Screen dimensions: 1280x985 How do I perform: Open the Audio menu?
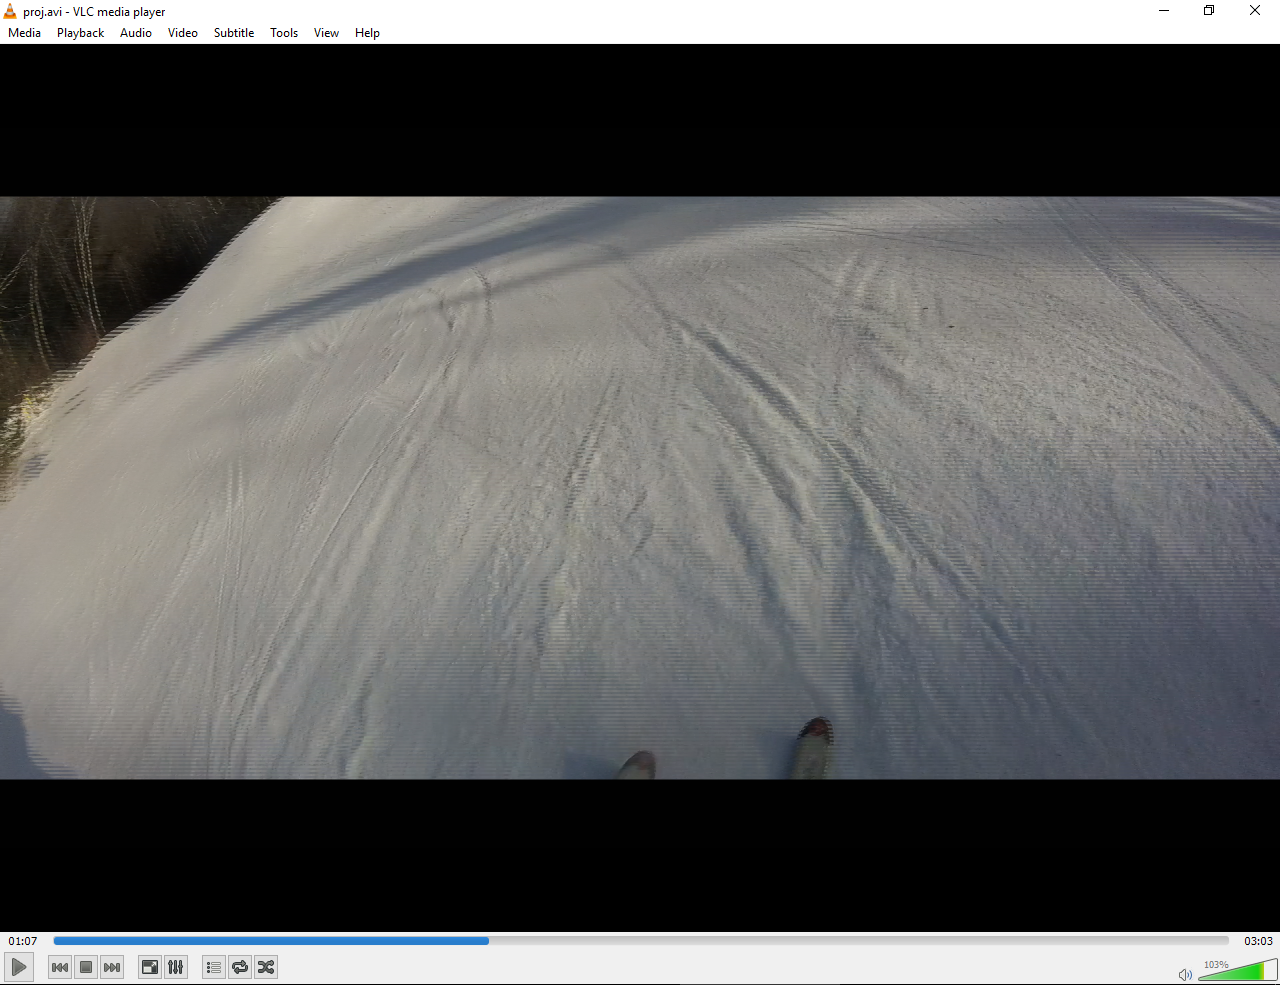pyautogui.click(x=136, y=33)
